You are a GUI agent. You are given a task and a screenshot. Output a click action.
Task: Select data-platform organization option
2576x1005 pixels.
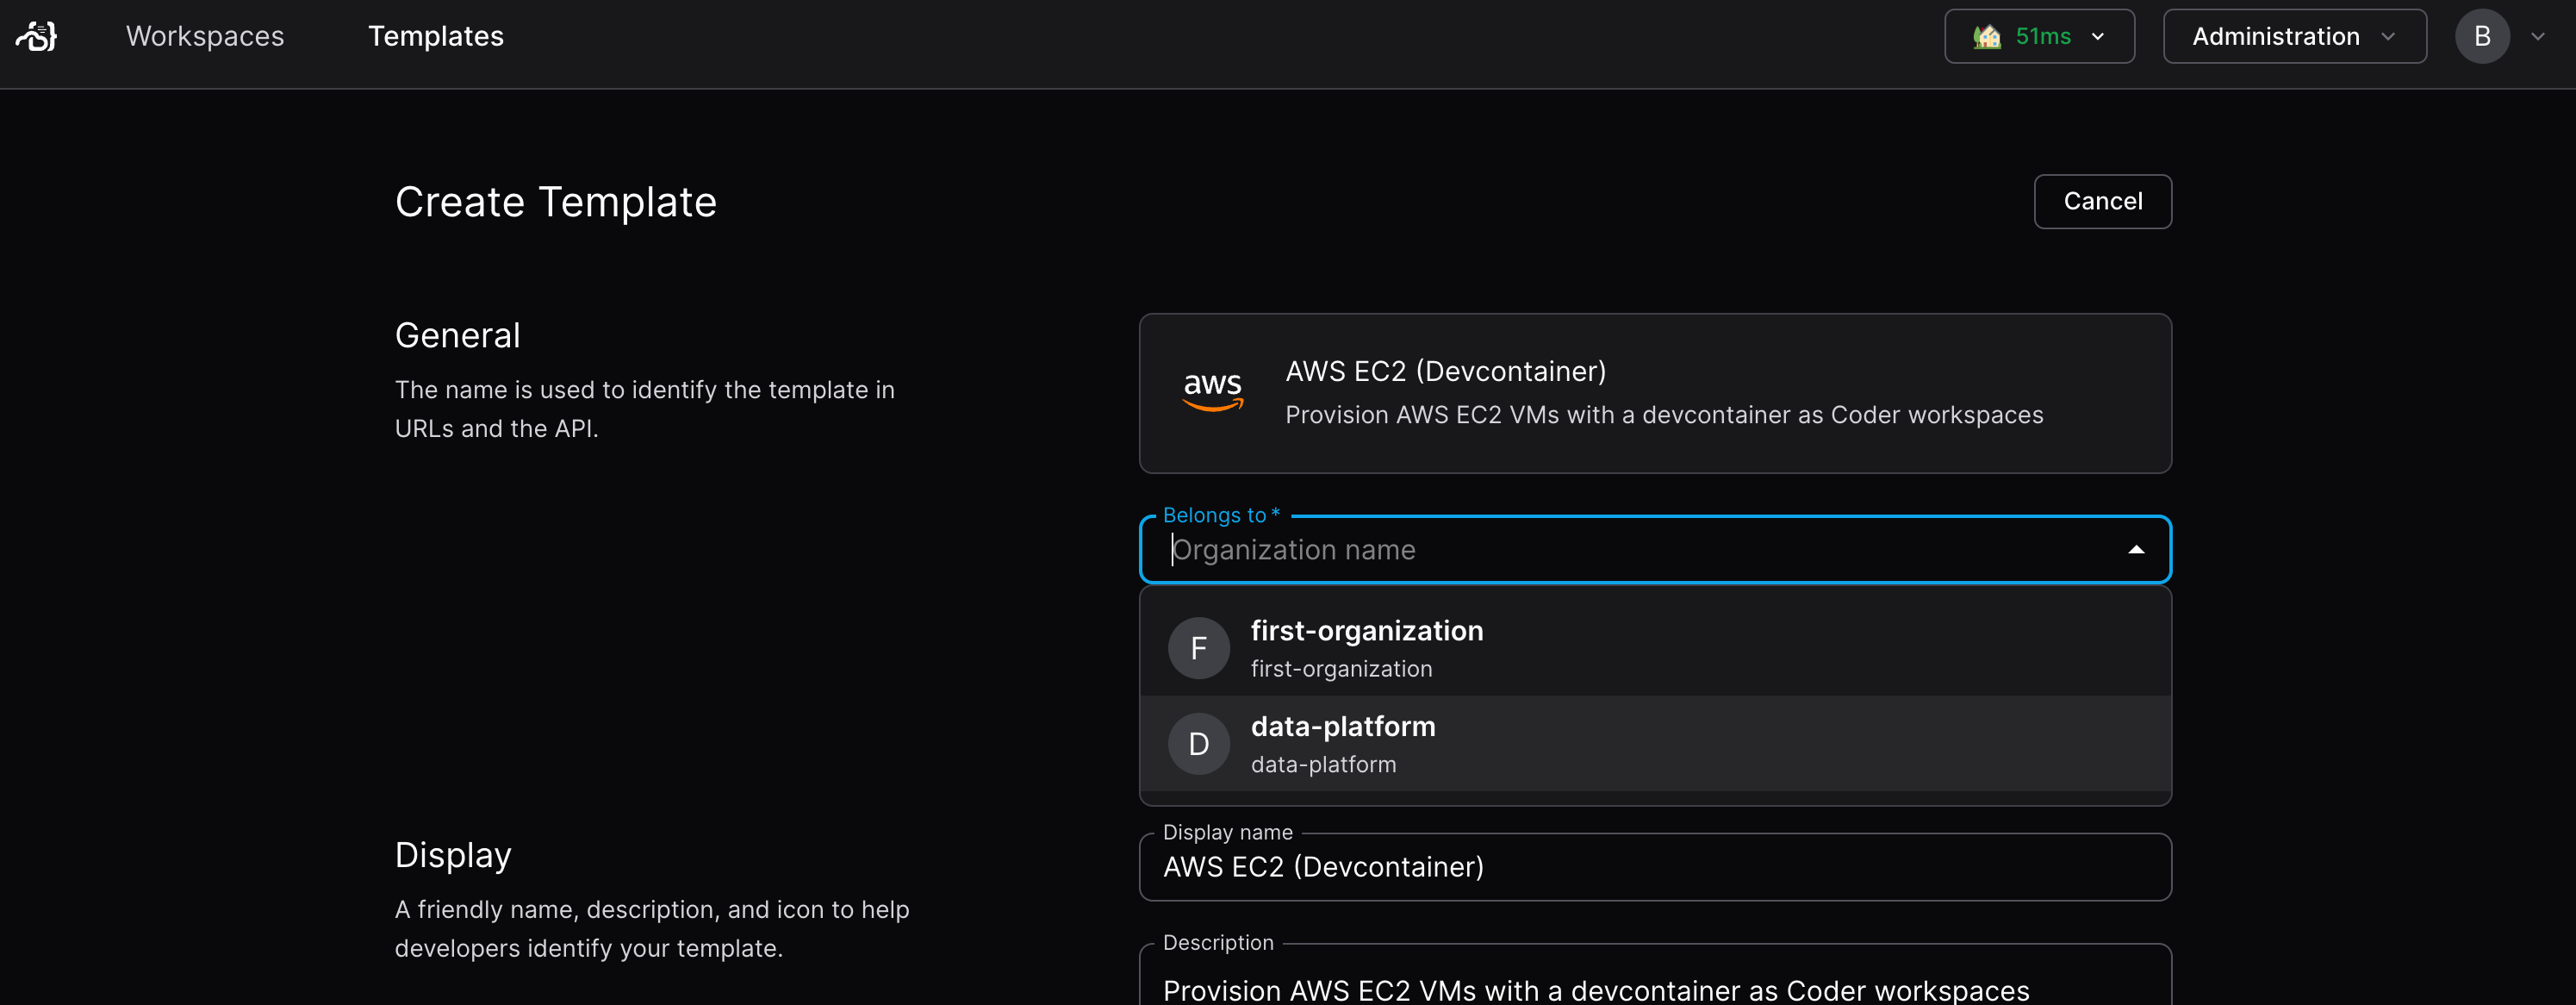click(1654, 742)
